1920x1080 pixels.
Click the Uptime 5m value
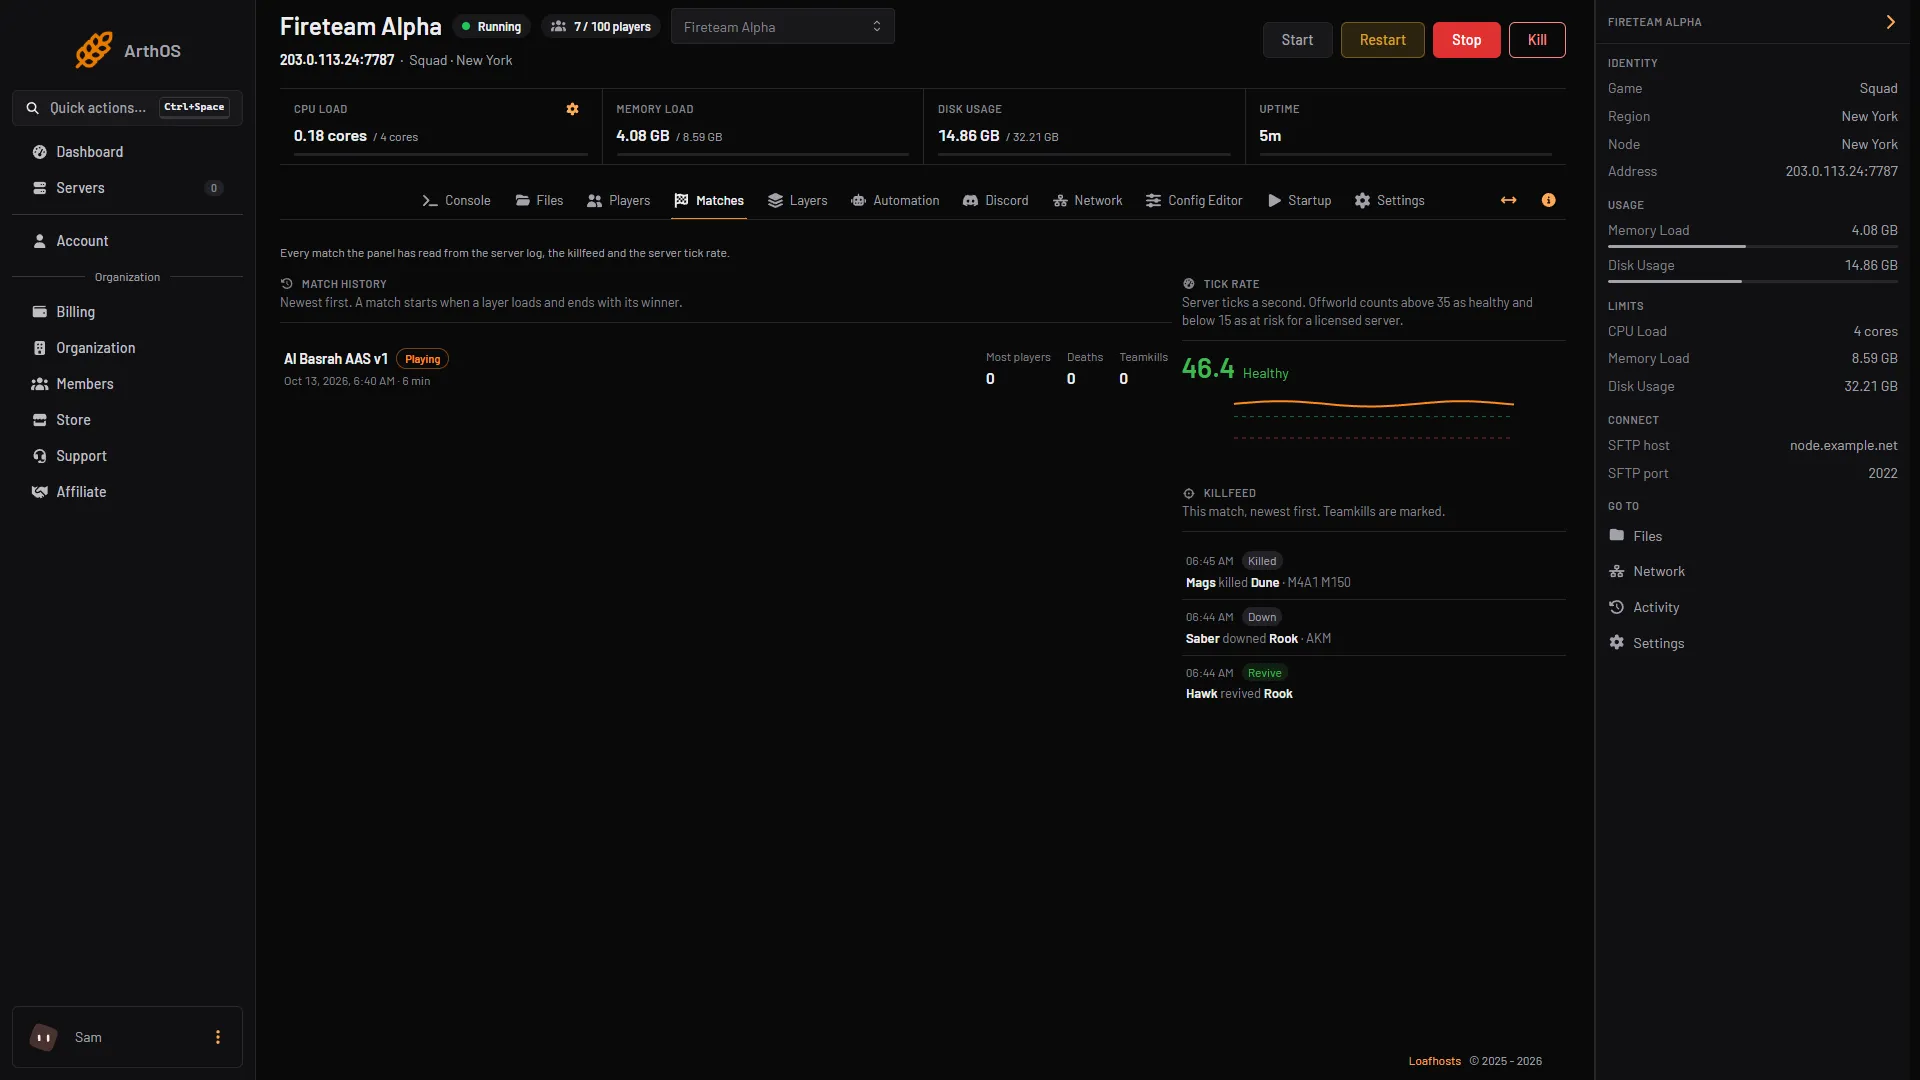point(1270,136)
